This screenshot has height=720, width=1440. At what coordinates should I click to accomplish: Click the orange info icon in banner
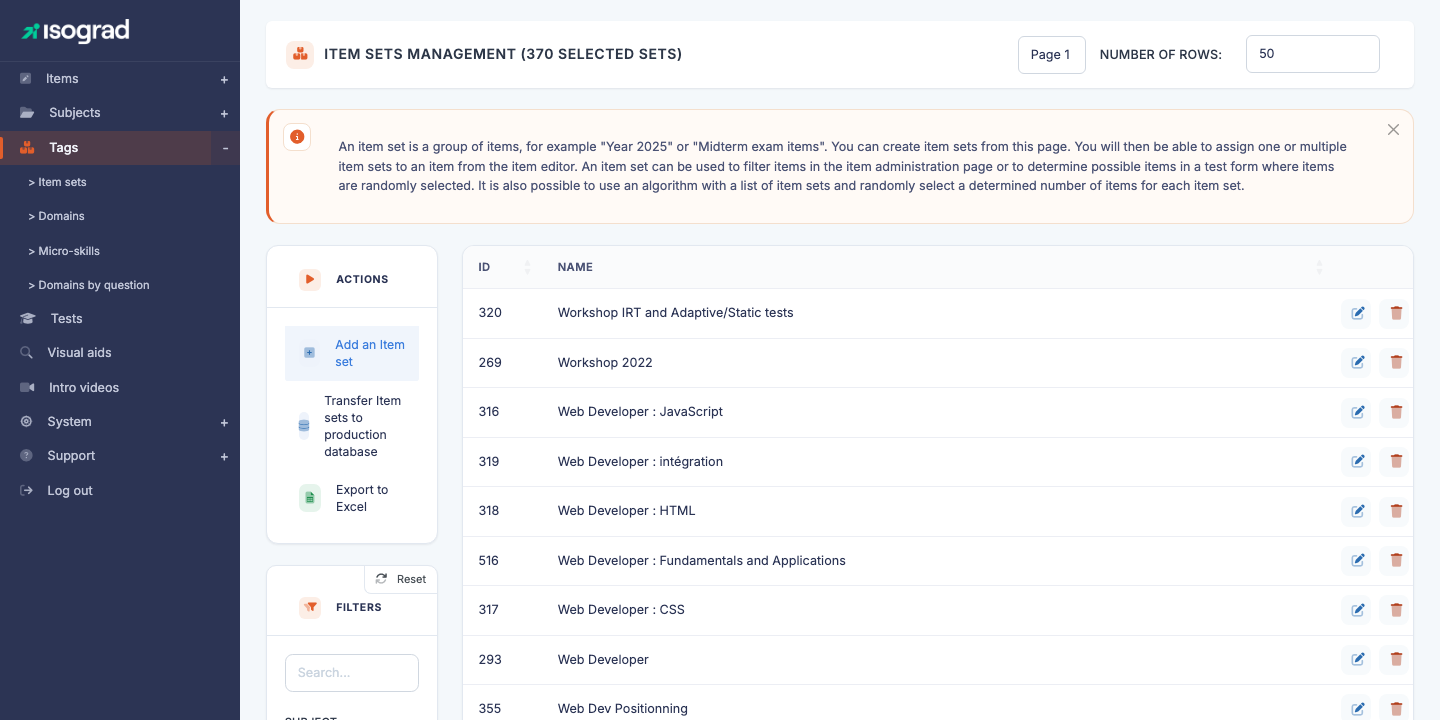point(297,137)
